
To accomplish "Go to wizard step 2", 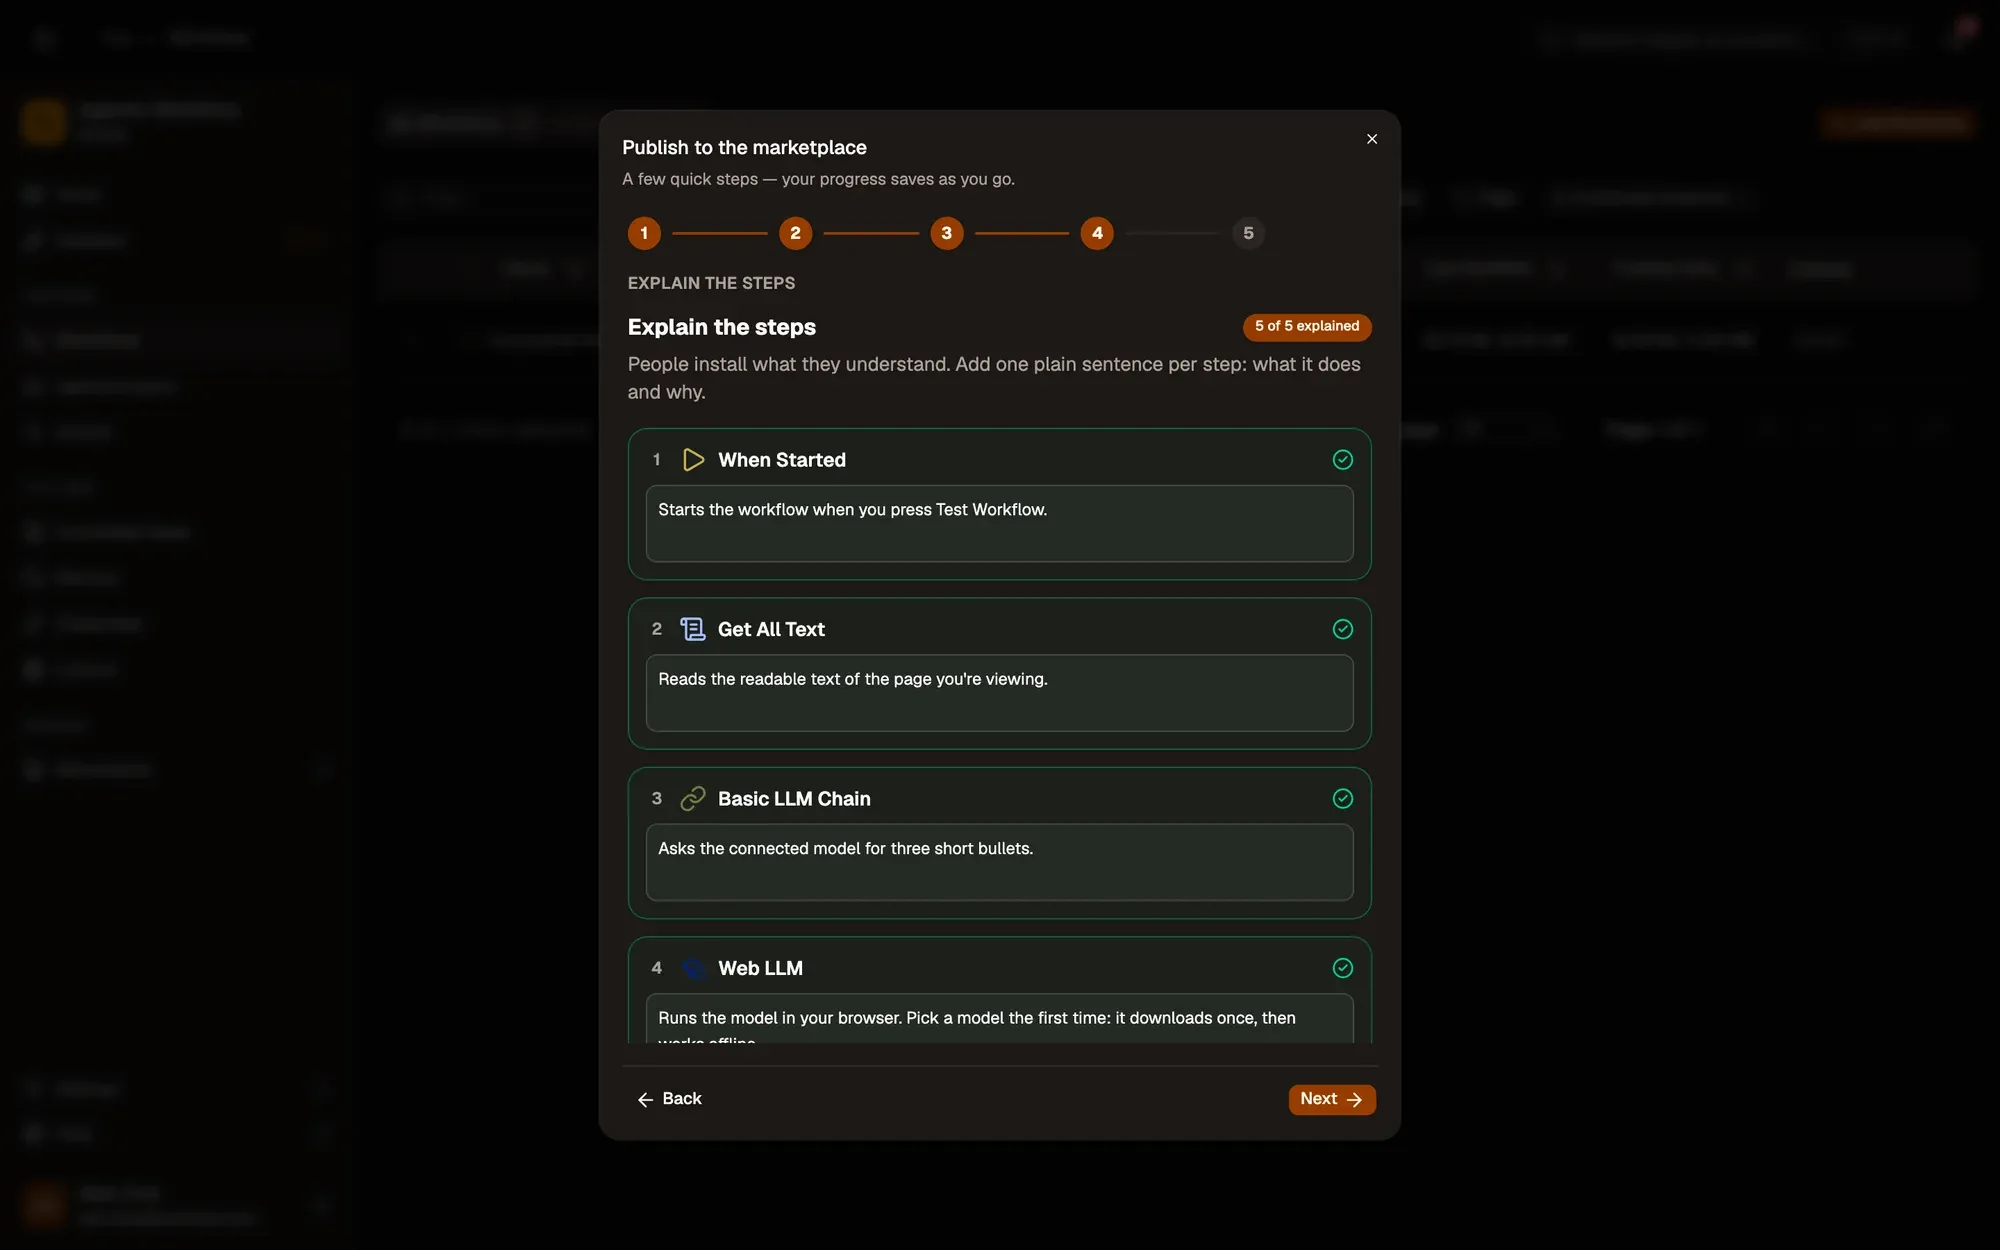I will coord(795,233).
